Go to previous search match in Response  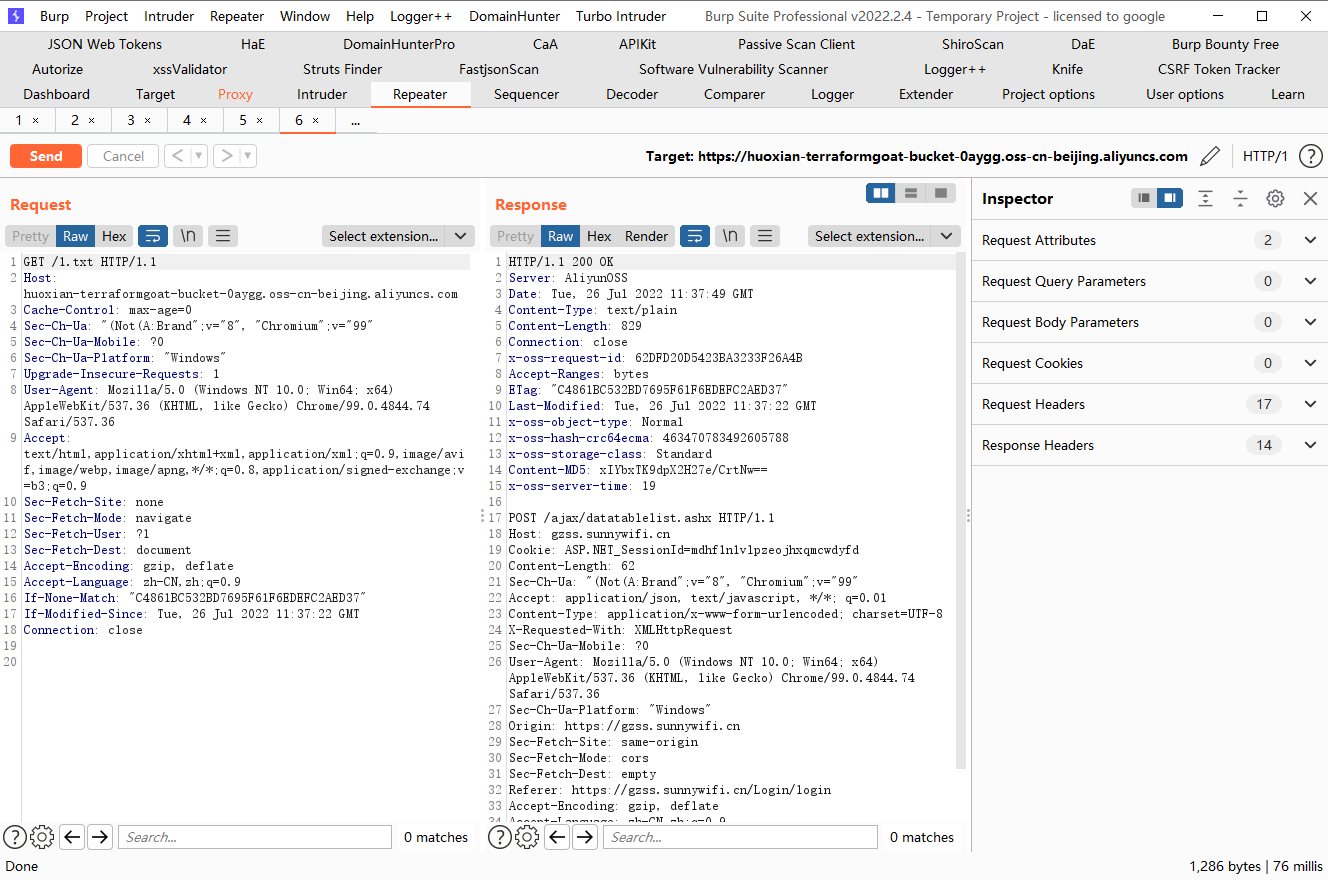click(x=558, y=837)
